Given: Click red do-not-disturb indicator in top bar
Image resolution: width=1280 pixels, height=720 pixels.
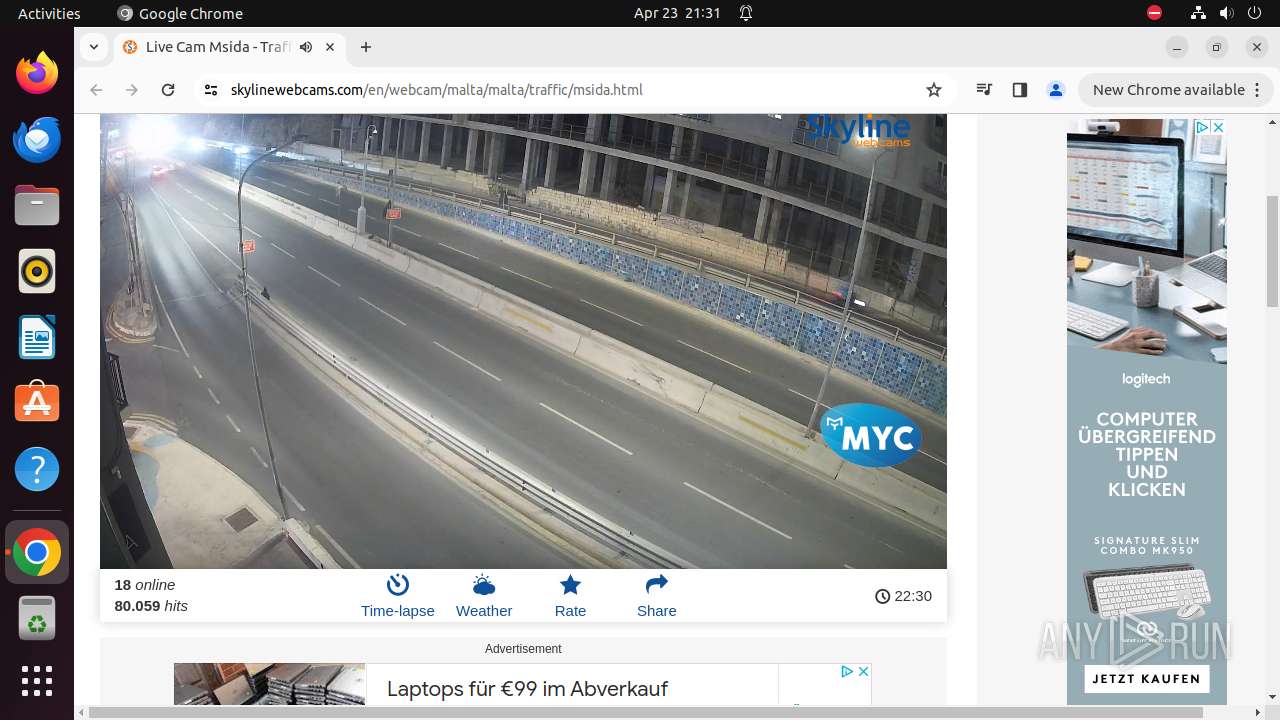Looking at the screenshot, I should [1155, 13].
